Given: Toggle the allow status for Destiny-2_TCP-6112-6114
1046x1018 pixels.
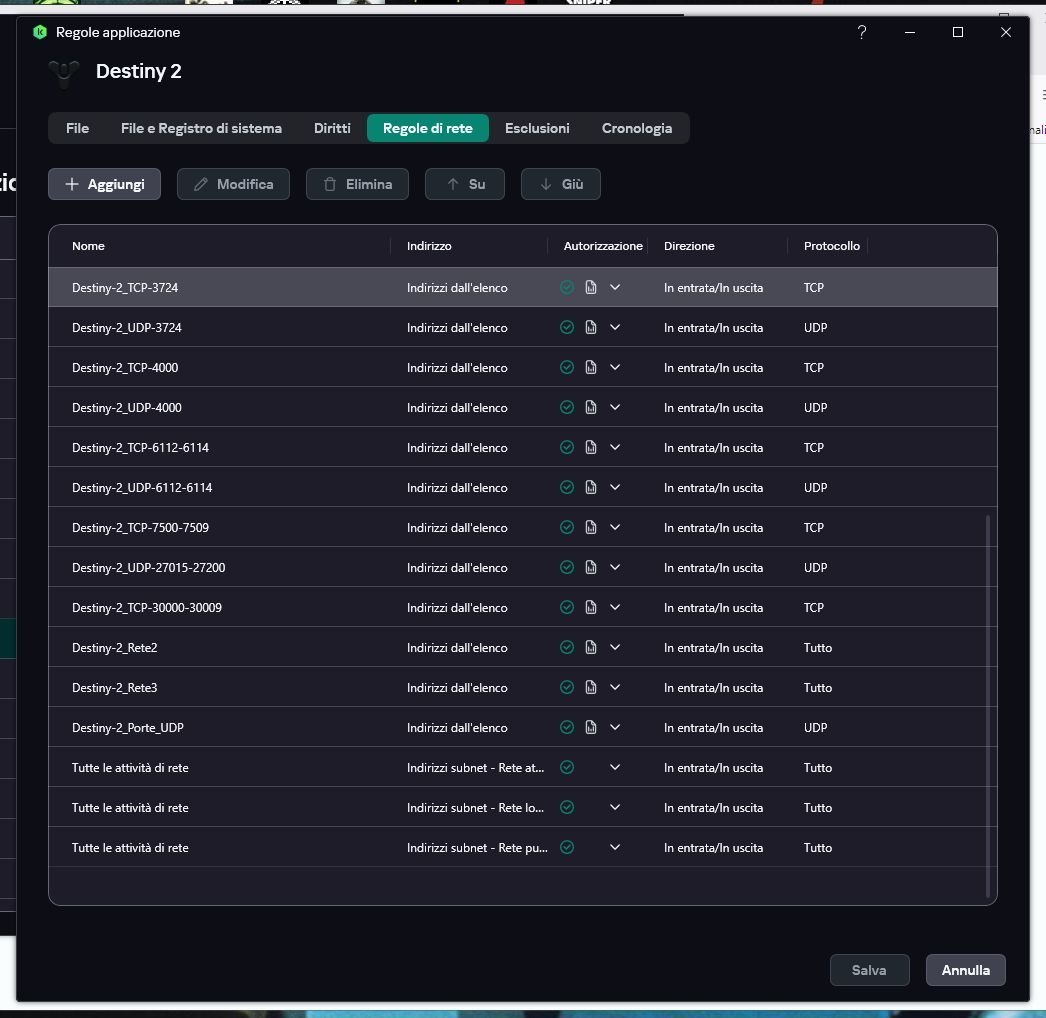Looking at the screenshot, I should coord(567,447).
